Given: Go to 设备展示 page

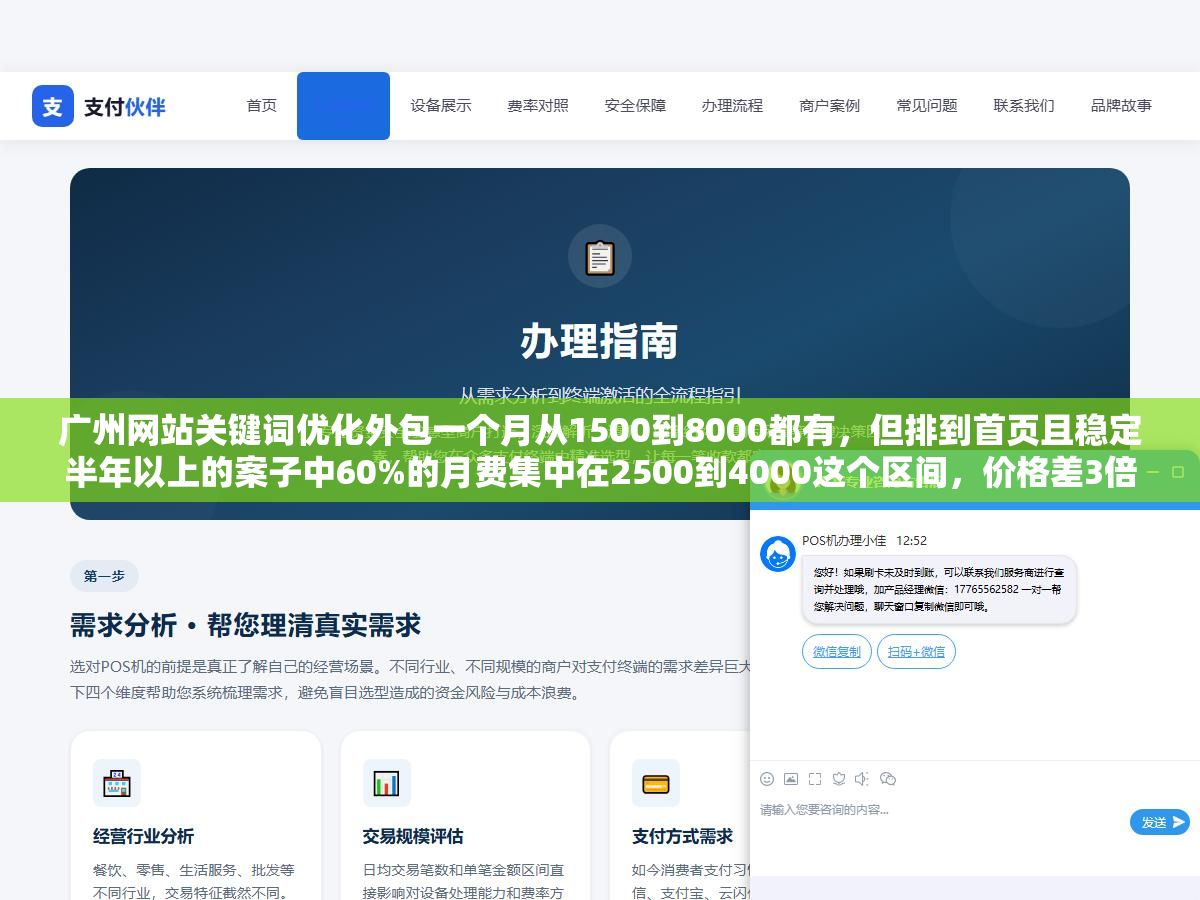Looking at the screenshot, I should click(x=441, y=105).
